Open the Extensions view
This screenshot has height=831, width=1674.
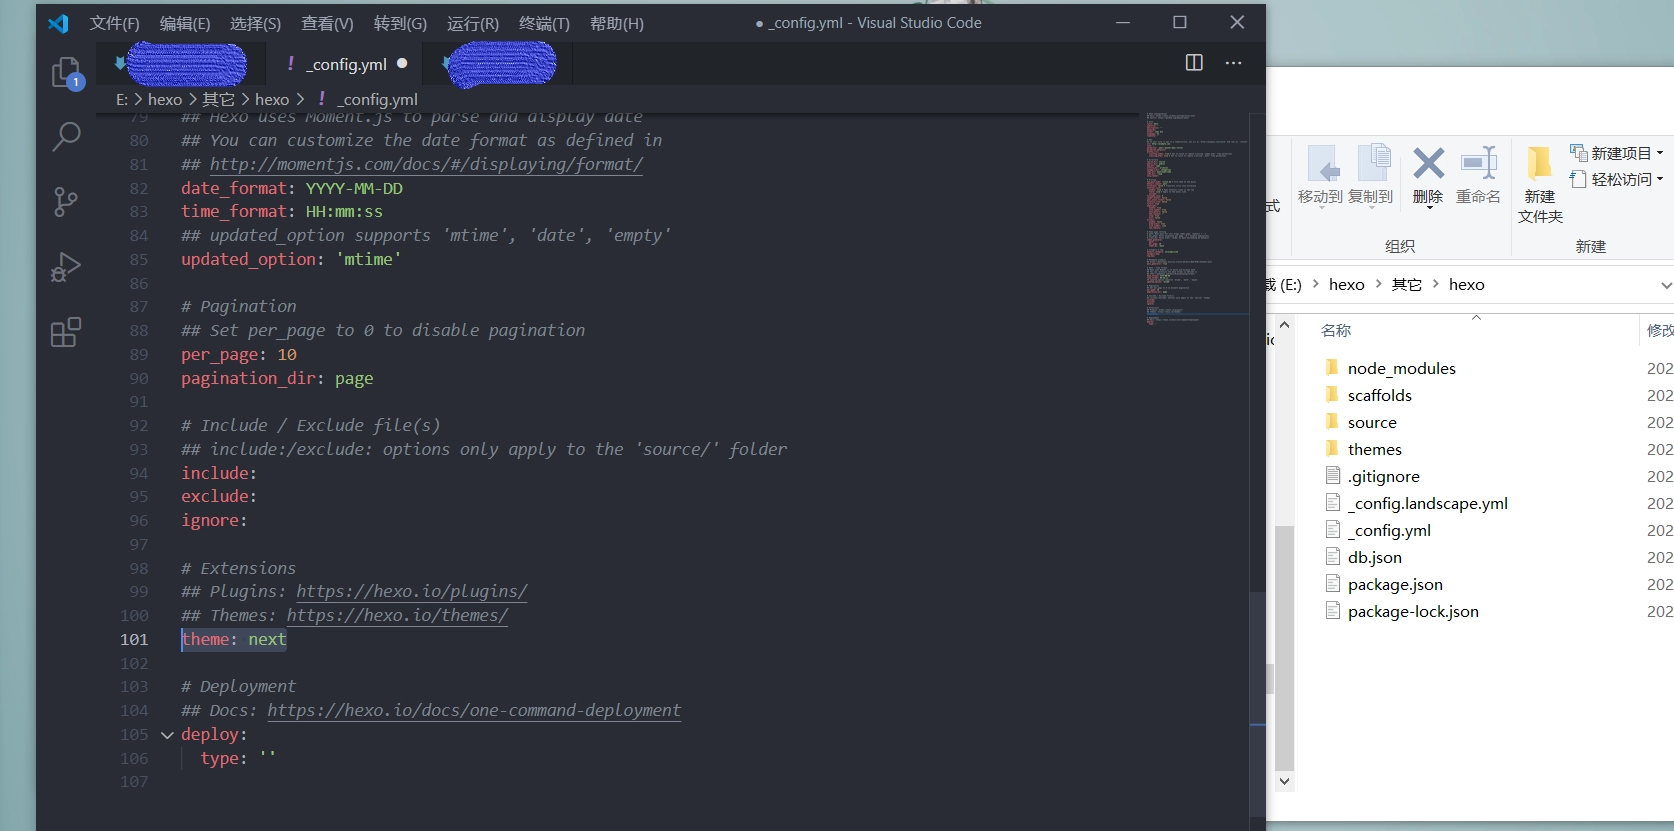pos(66,332)
